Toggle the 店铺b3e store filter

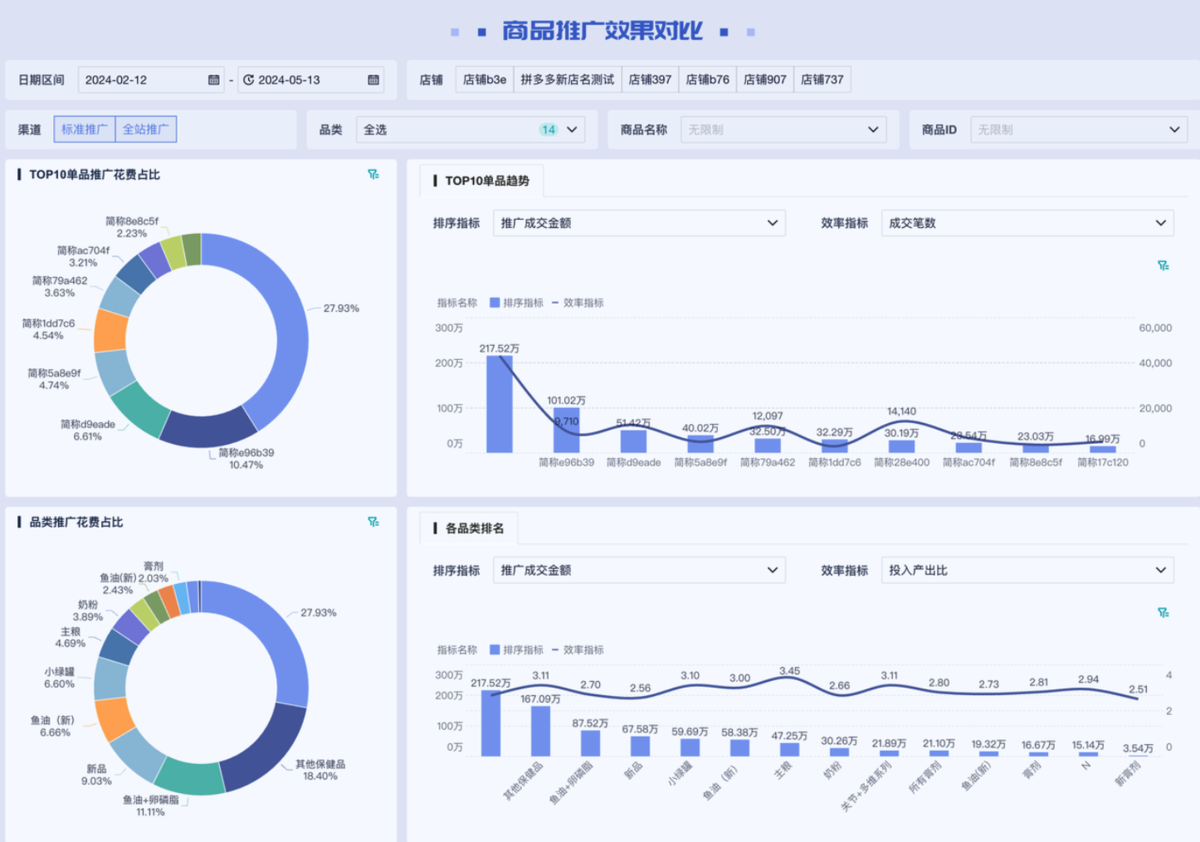point(484,80)
